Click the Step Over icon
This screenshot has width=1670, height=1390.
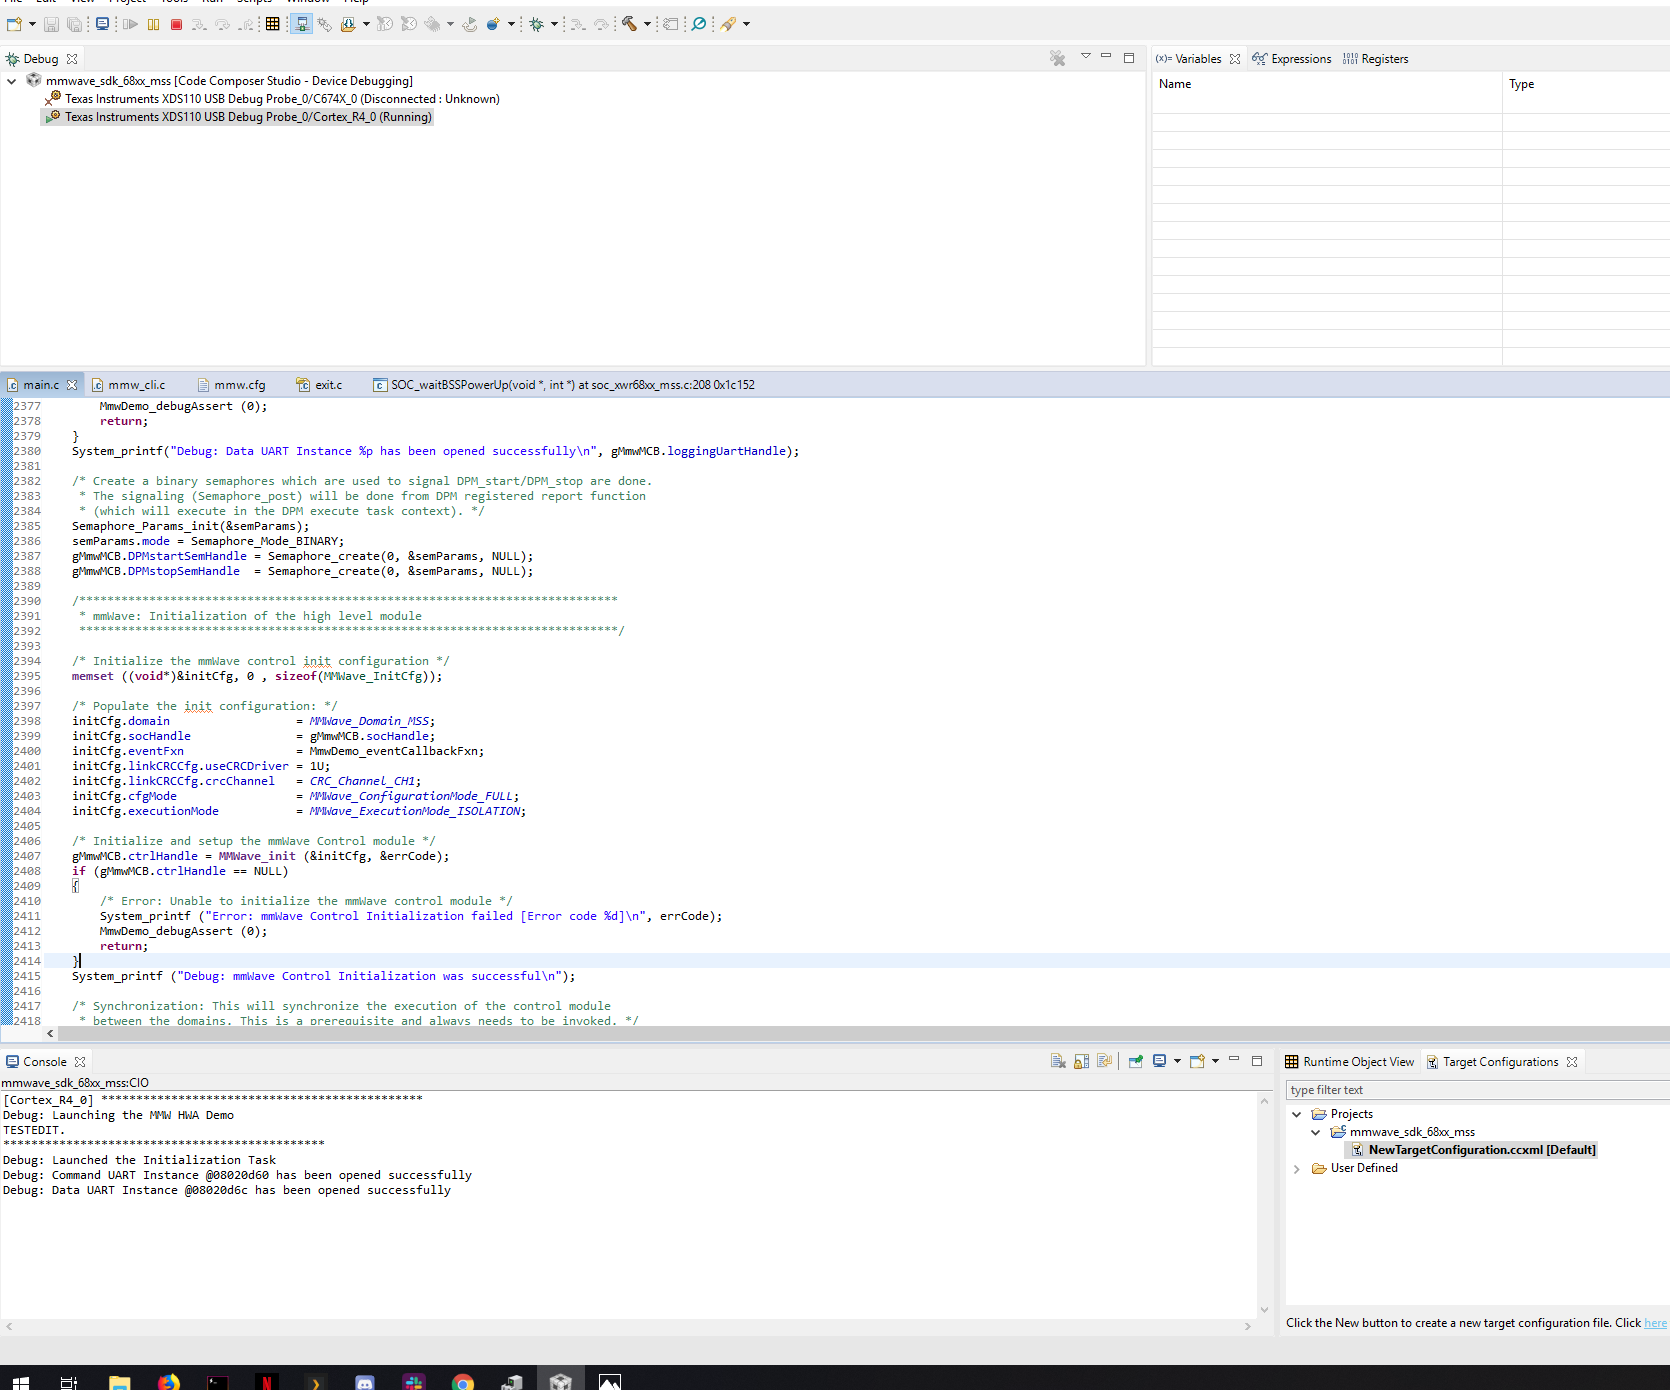(x=222, y=24)
